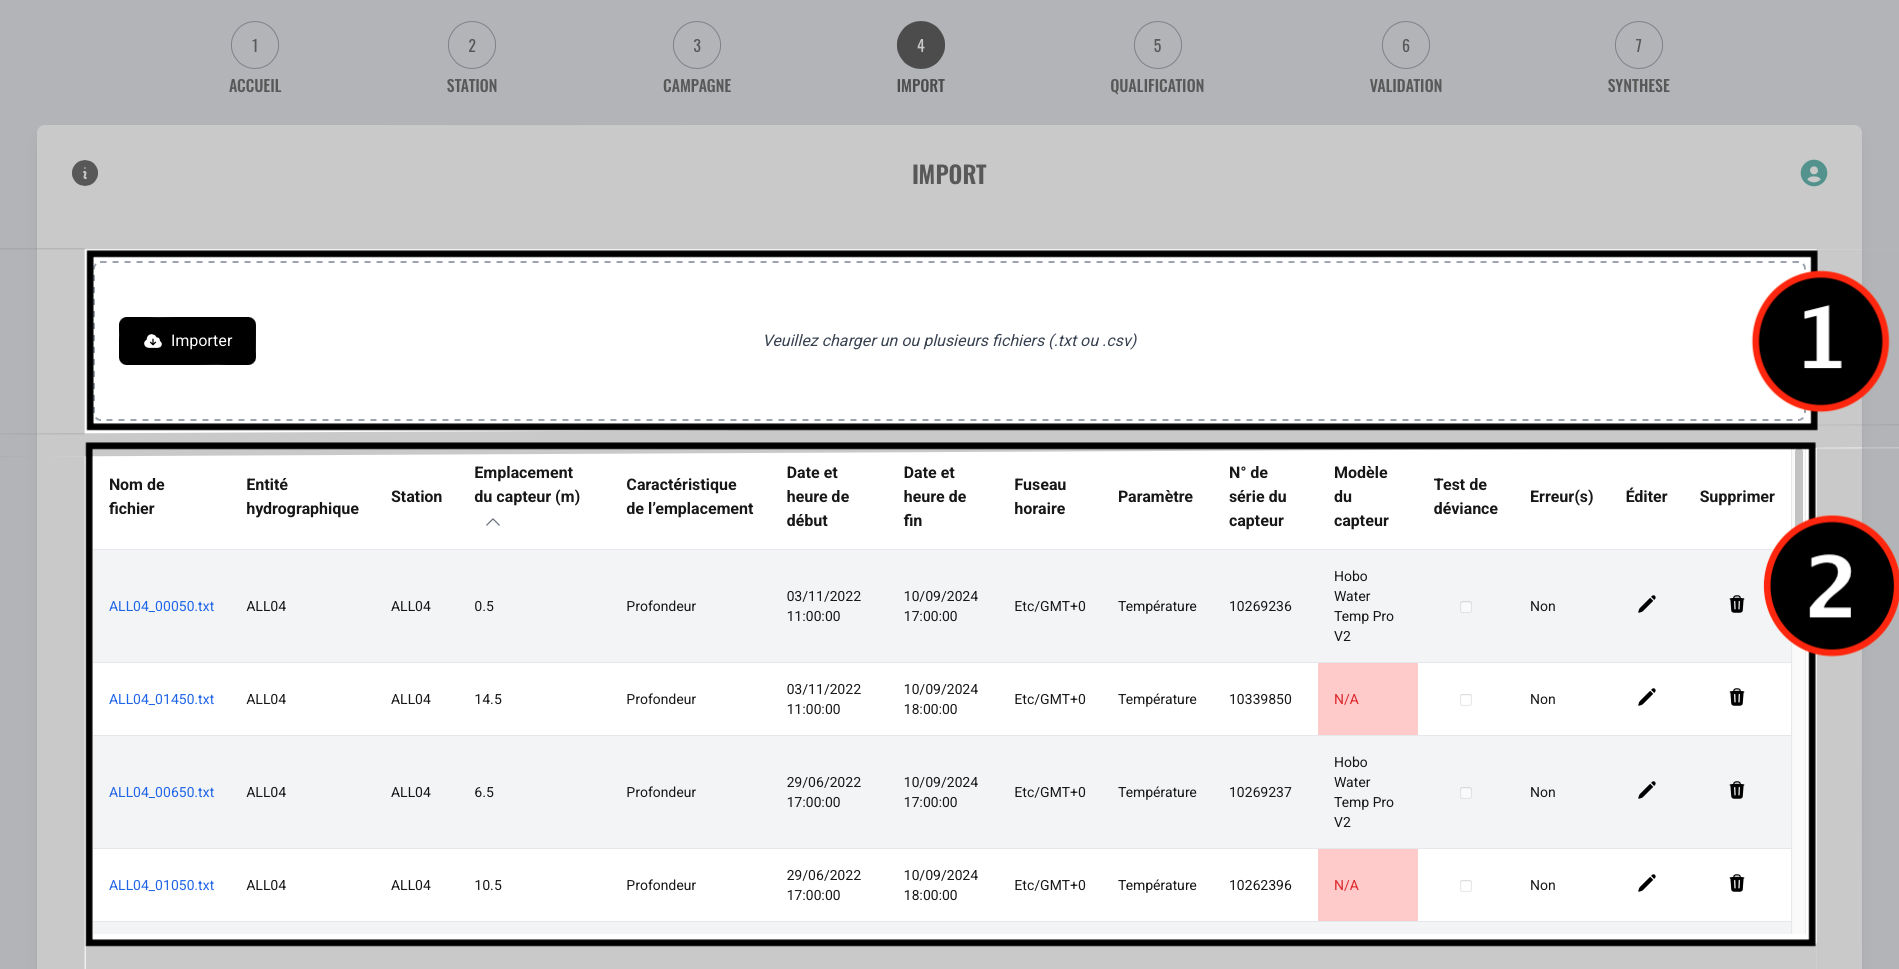Image resolution: width=1899 pixels, height=969 pixels.
Task: Click the N/A sensor model cell for ALL04_01050.txt
Action: 1367,885
